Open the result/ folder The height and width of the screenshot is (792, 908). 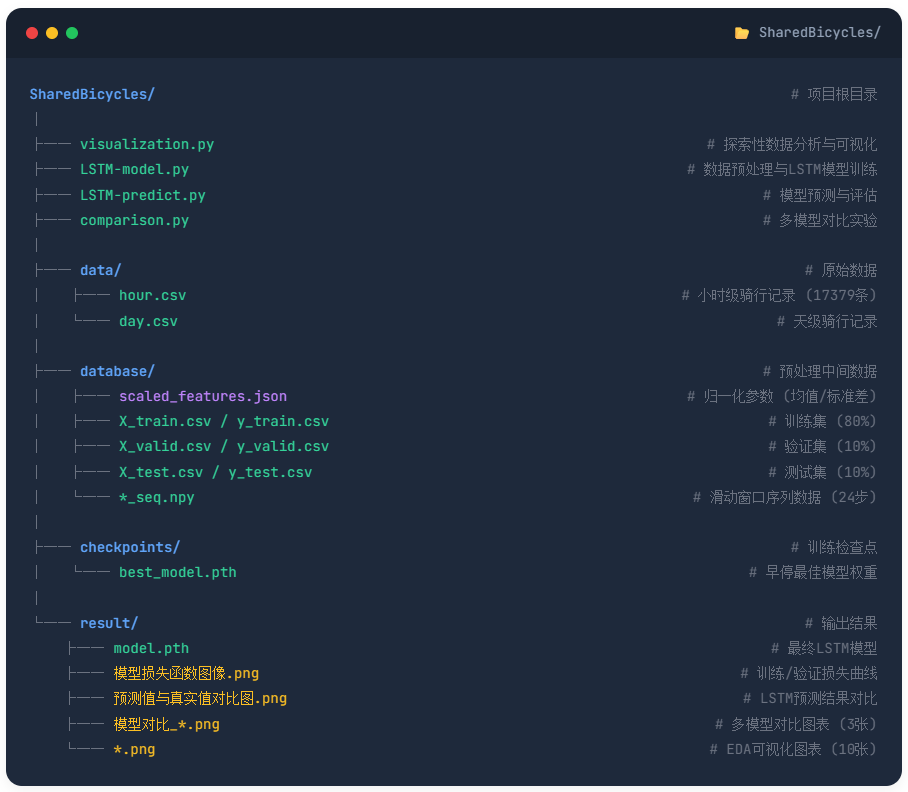(109, 623)
